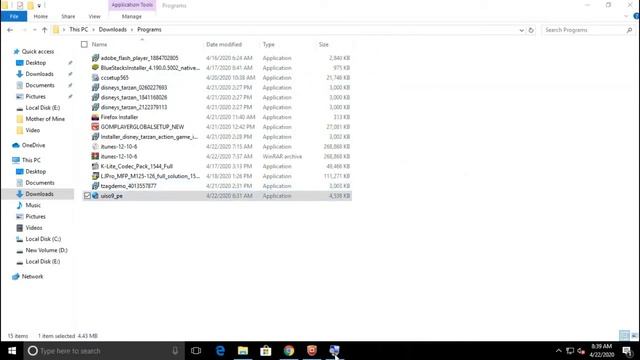Open Quick access in navigation pane
This screenshot has height=360, width=640.
[x=38, y=51]
